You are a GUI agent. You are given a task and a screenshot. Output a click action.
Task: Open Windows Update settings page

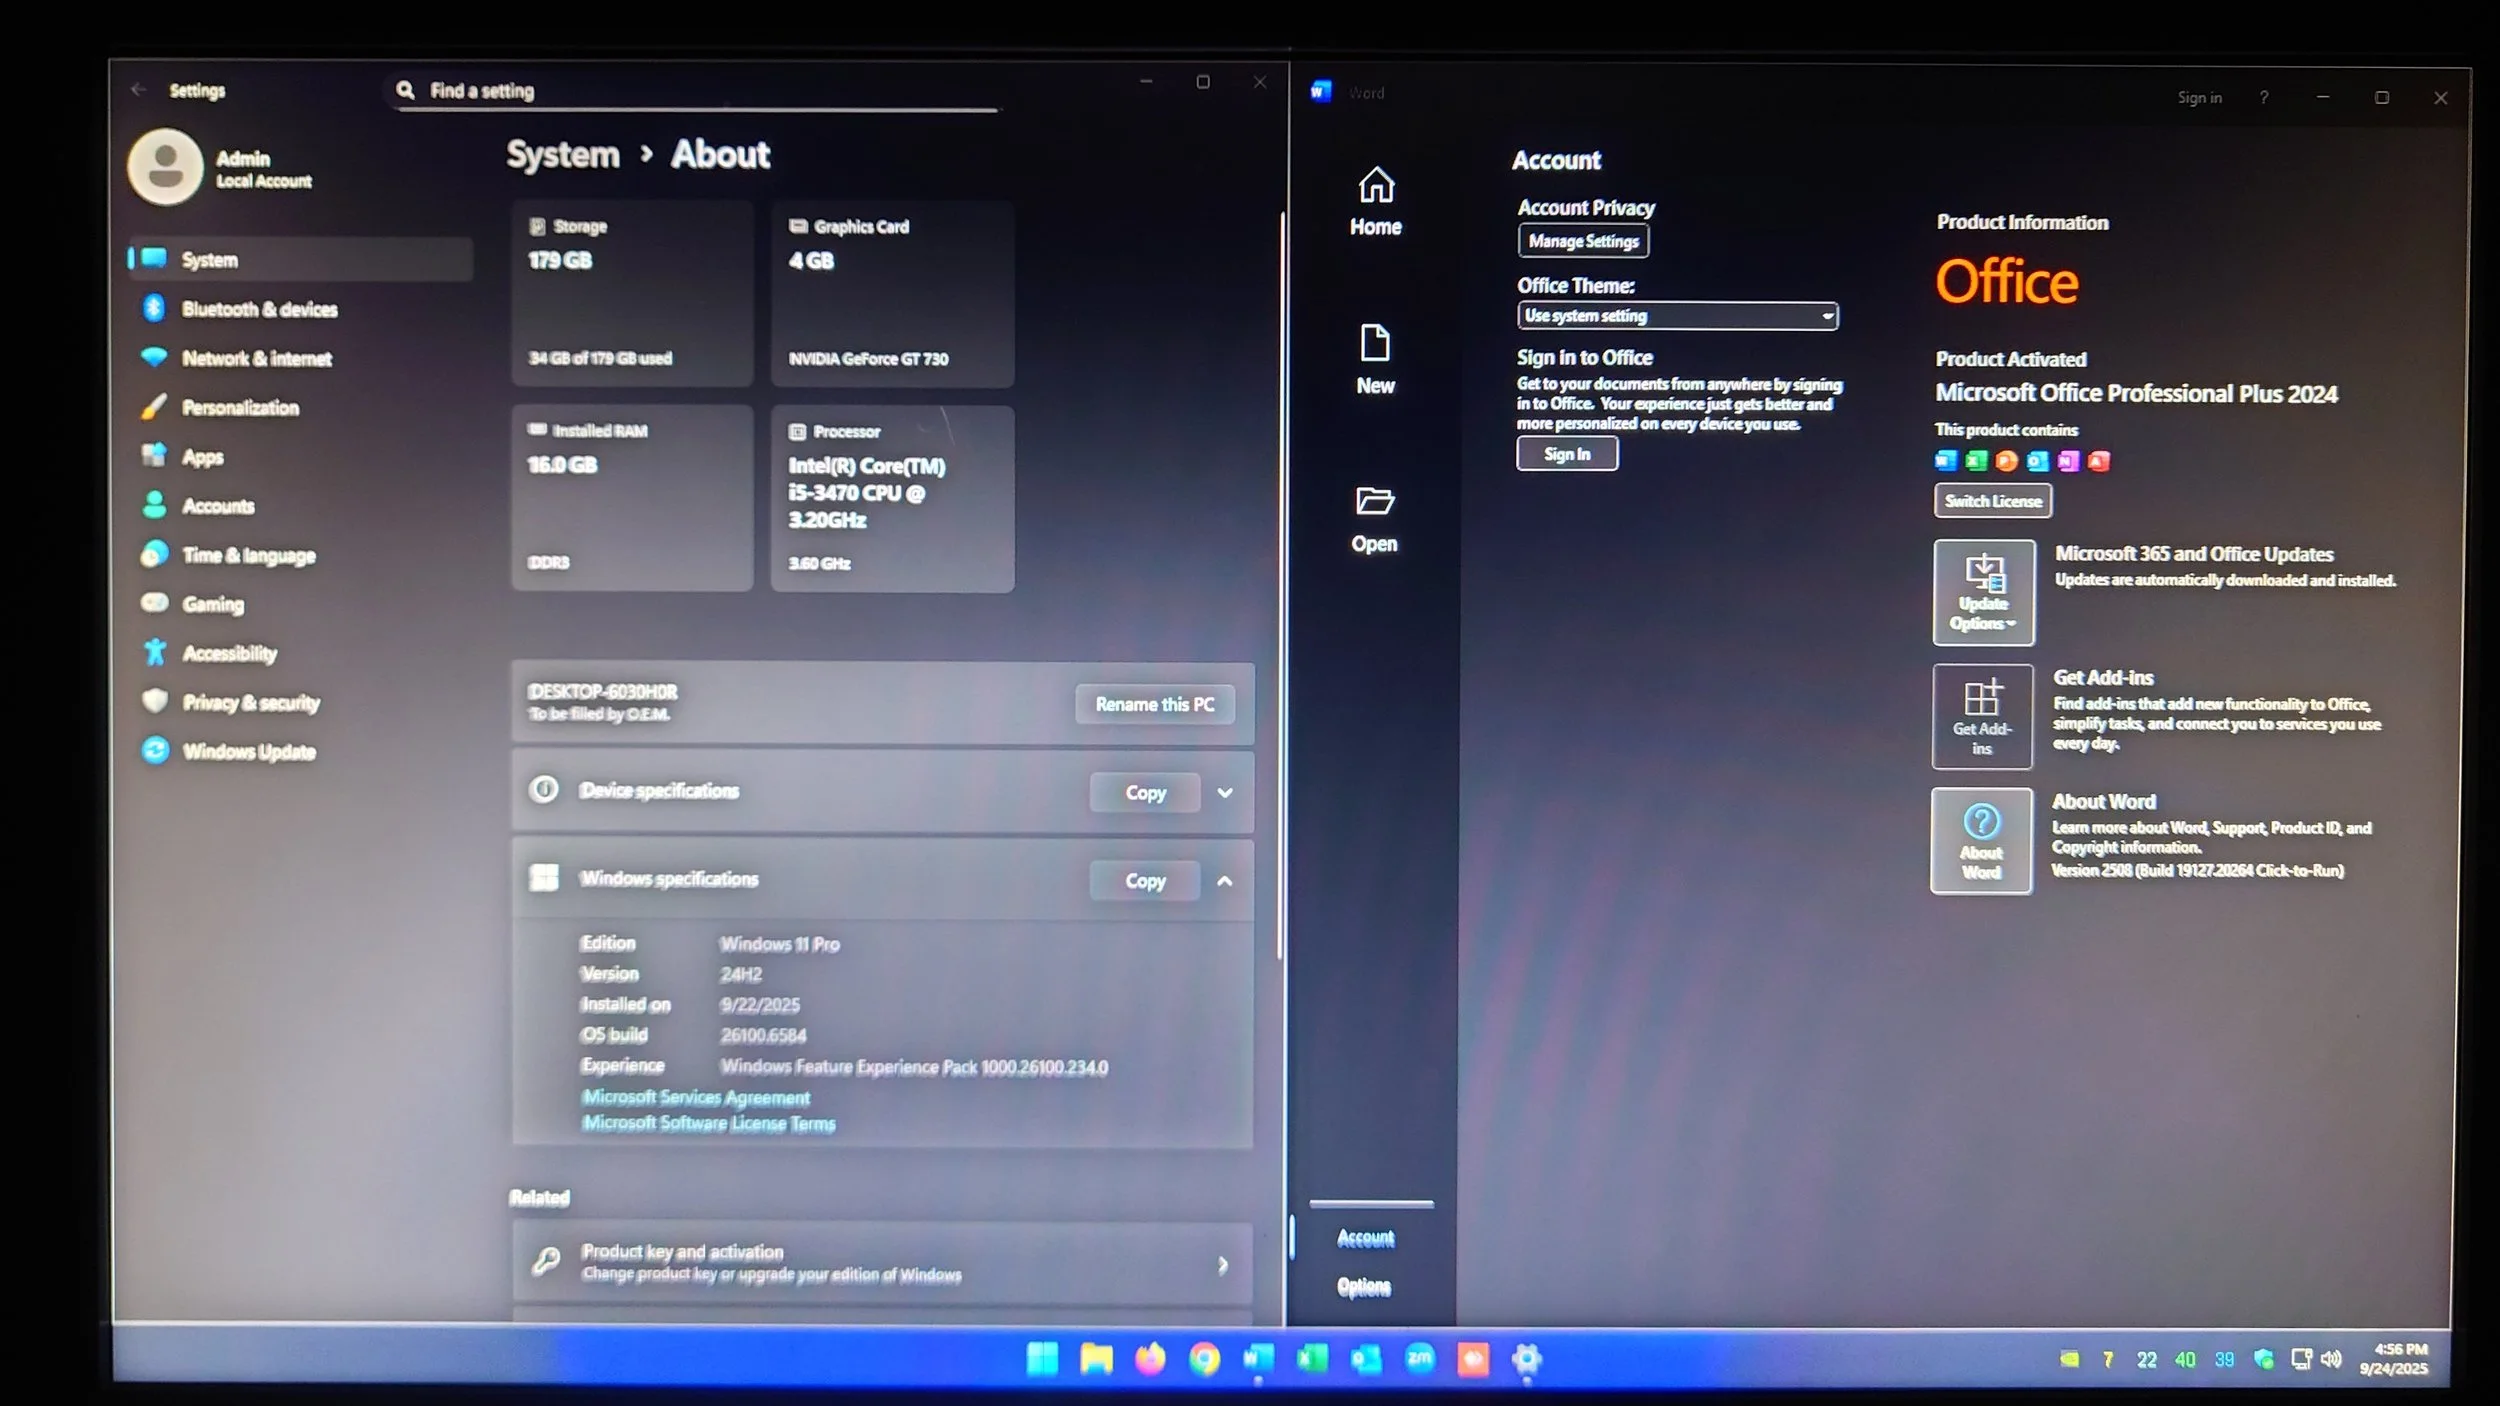248,752
